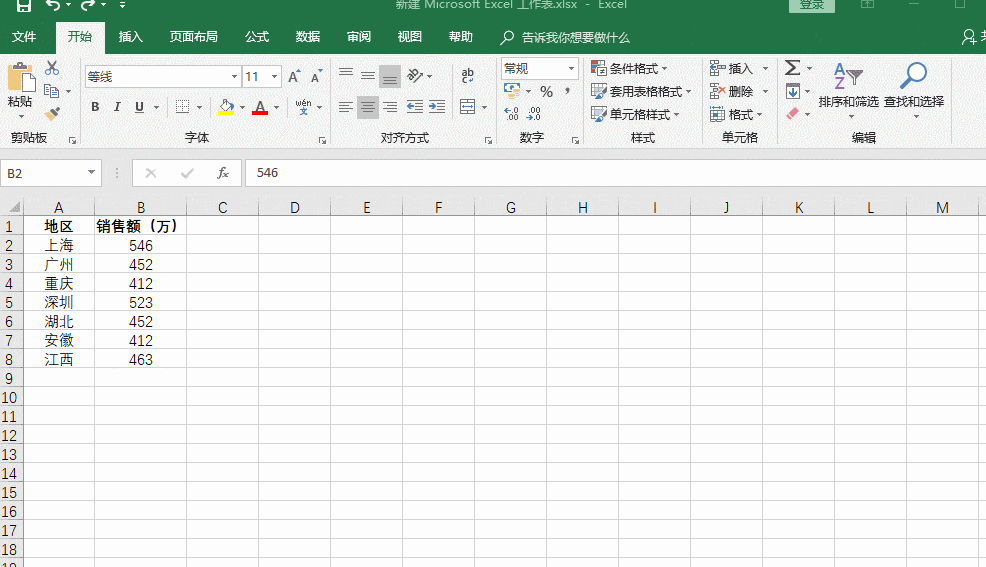Open the font name dropdown
The height and width of the screenshot is (567, 986).
point(234,77)
